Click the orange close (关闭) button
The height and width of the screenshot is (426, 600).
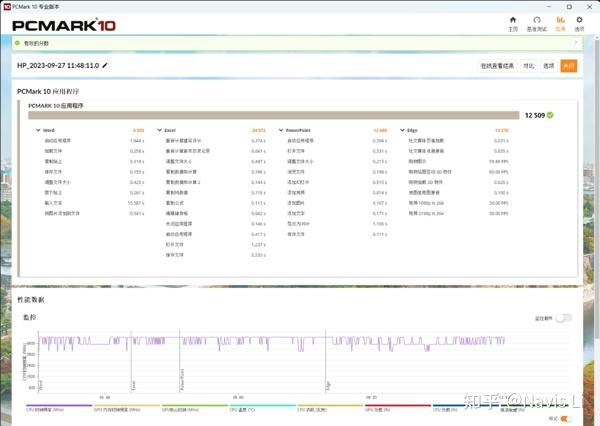[569, 66]
